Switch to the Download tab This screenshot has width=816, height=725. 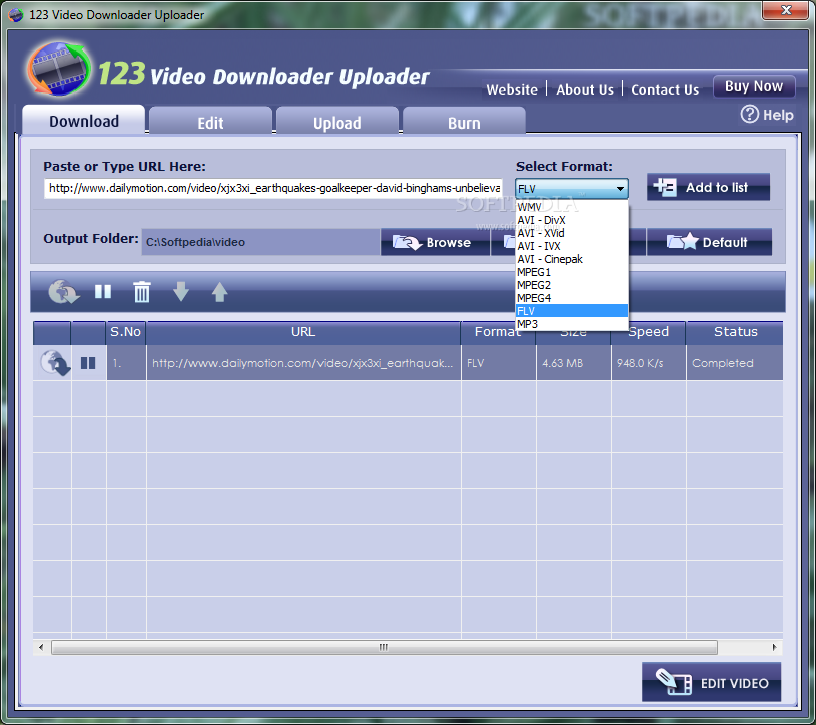click(84, 121)
